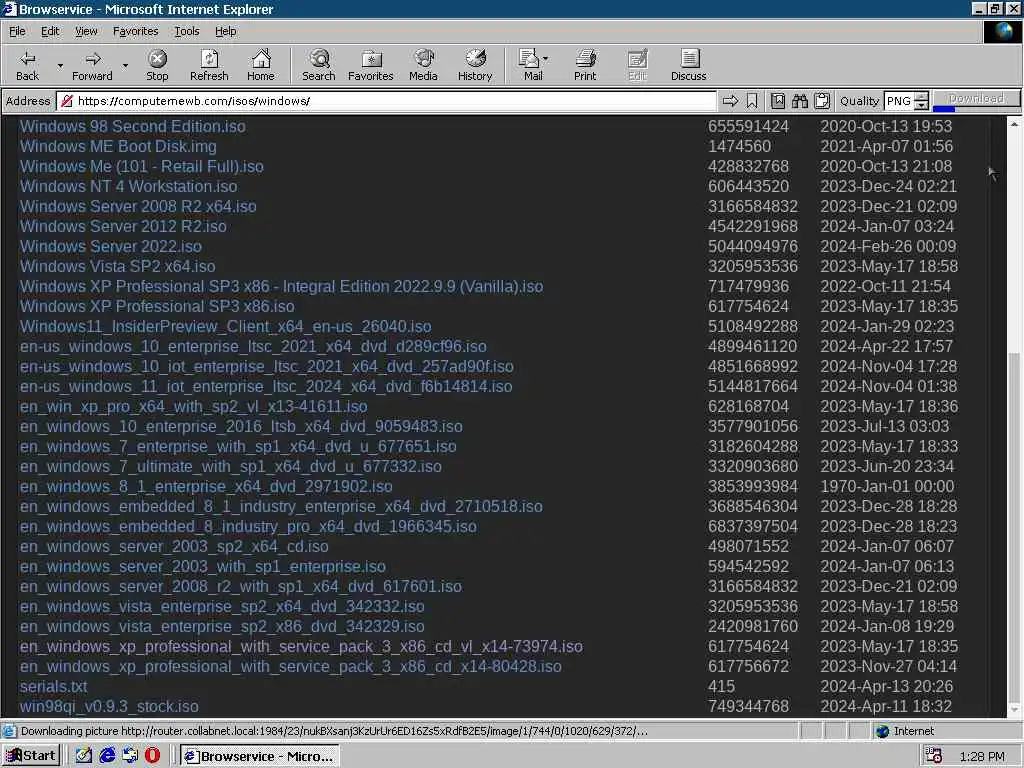Open the Windows Server 2022.iso link
This screenshot has height=768, width=1024.
[x=110, y=247]
